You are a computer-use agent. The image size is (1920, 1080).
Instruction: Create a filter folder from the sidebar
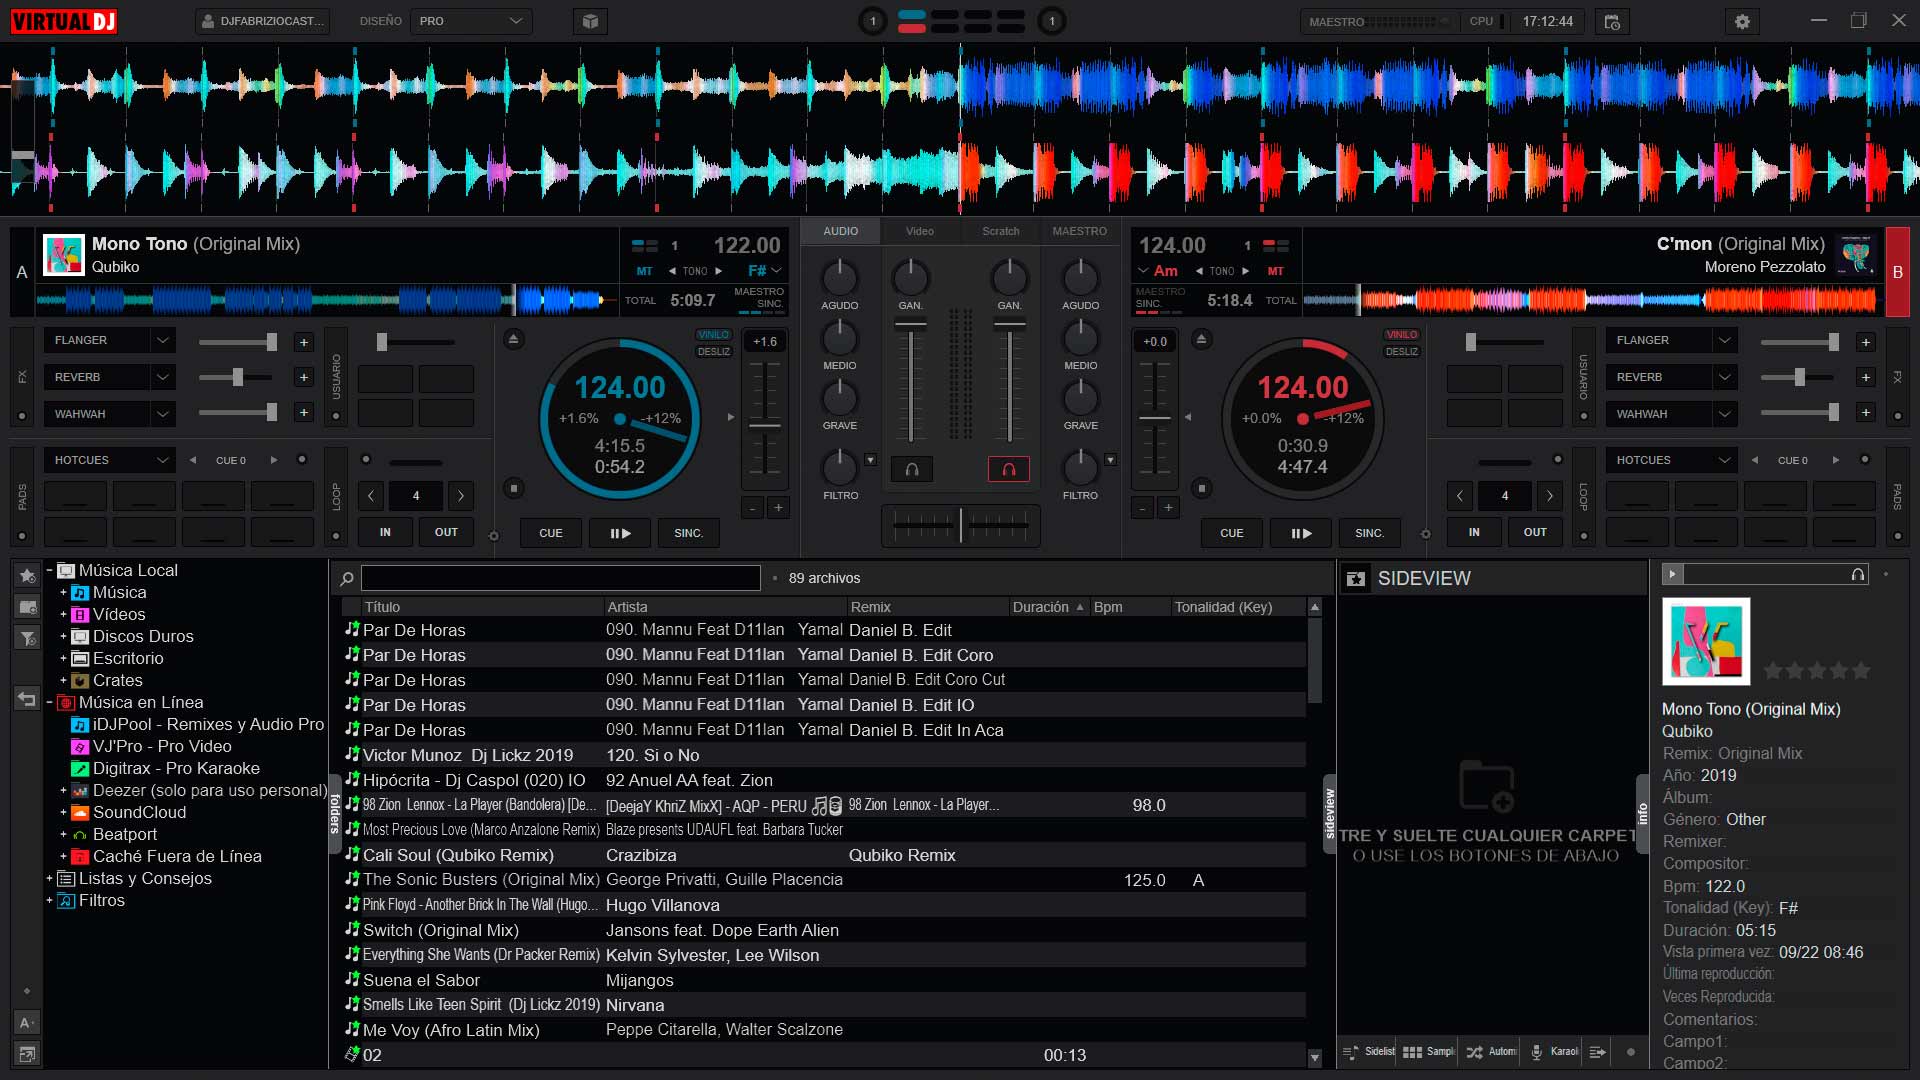click(x=26, y=637)
